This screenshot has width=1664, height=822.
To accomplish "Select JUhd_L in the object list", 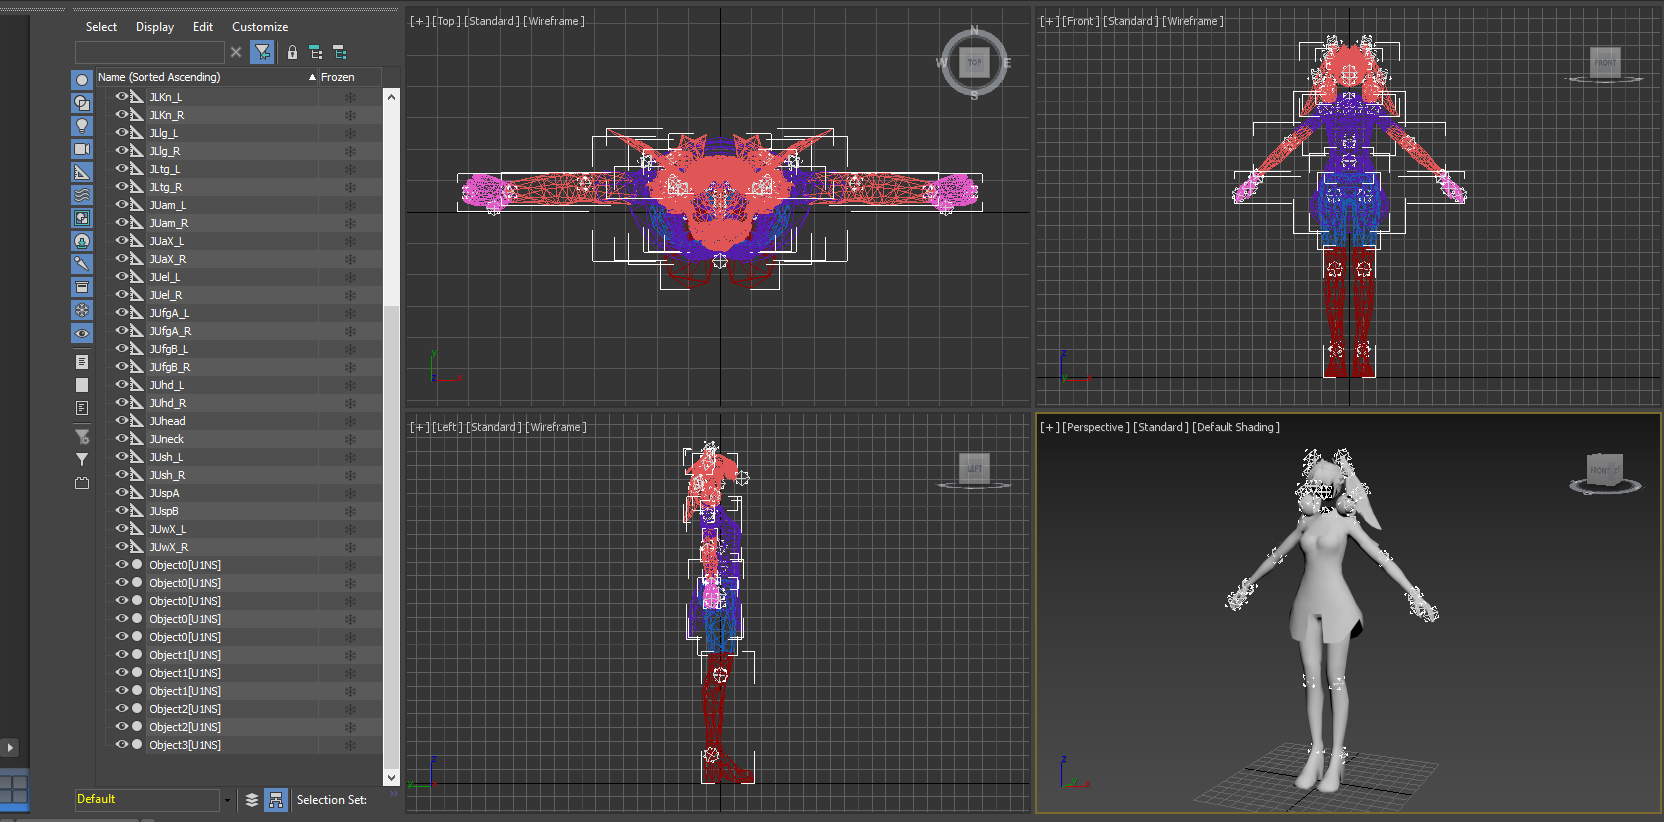I will pos(166,385).
